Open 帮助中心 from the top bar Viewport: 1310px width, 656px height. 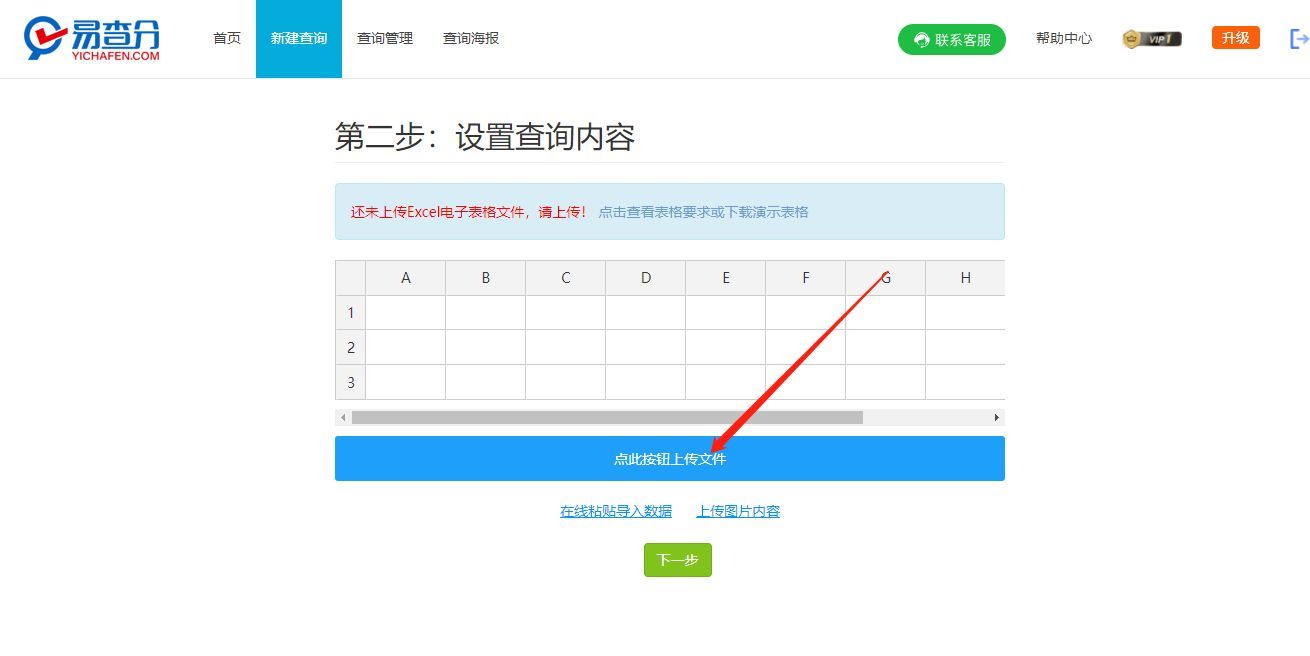pos(1064,38)
